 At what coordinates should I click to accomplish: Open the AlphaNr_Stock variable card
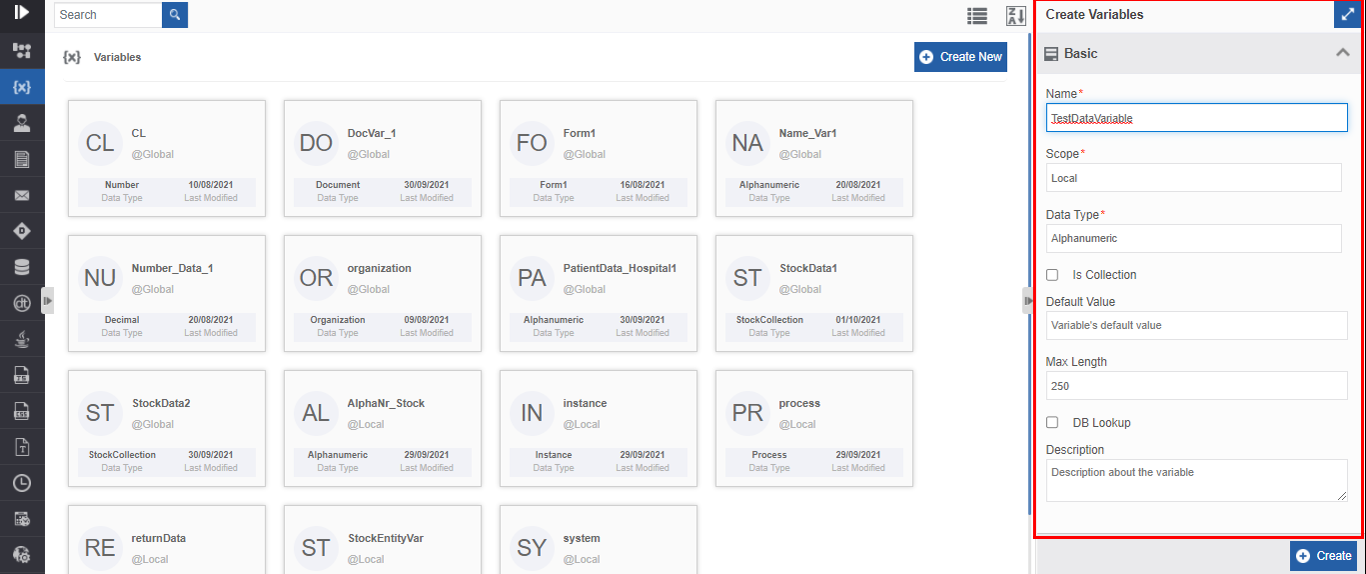[x=382, y=428]
